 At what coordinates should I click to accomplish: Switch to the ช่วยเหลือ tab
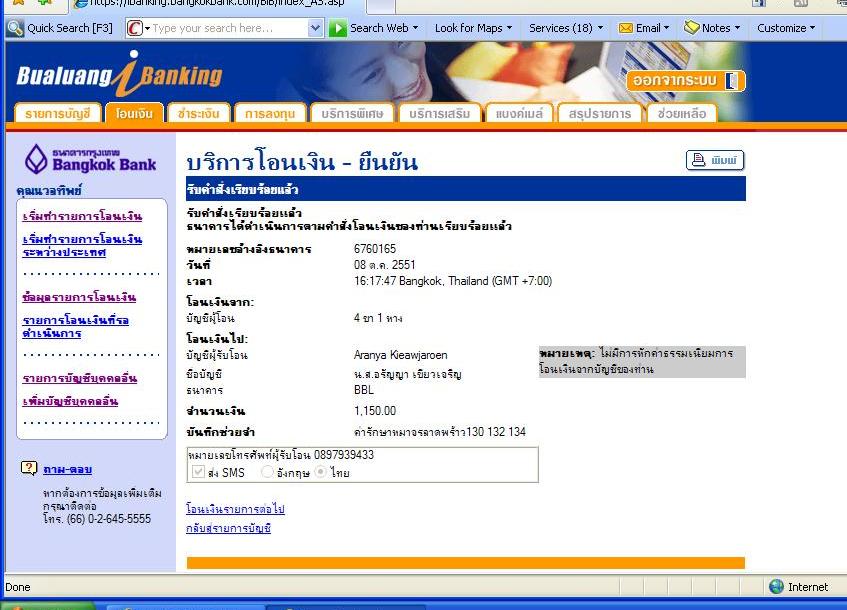682,113
